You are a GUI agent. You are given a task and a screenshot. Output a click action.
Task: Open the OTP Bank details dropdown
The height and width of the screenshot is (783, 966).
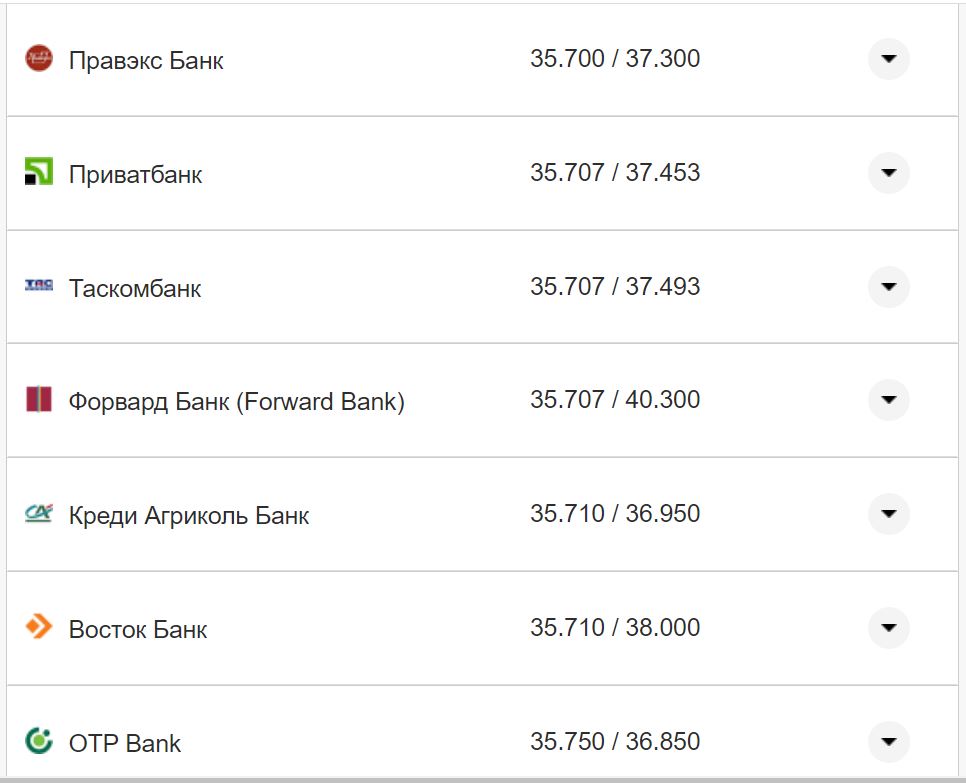pos(888,742)
